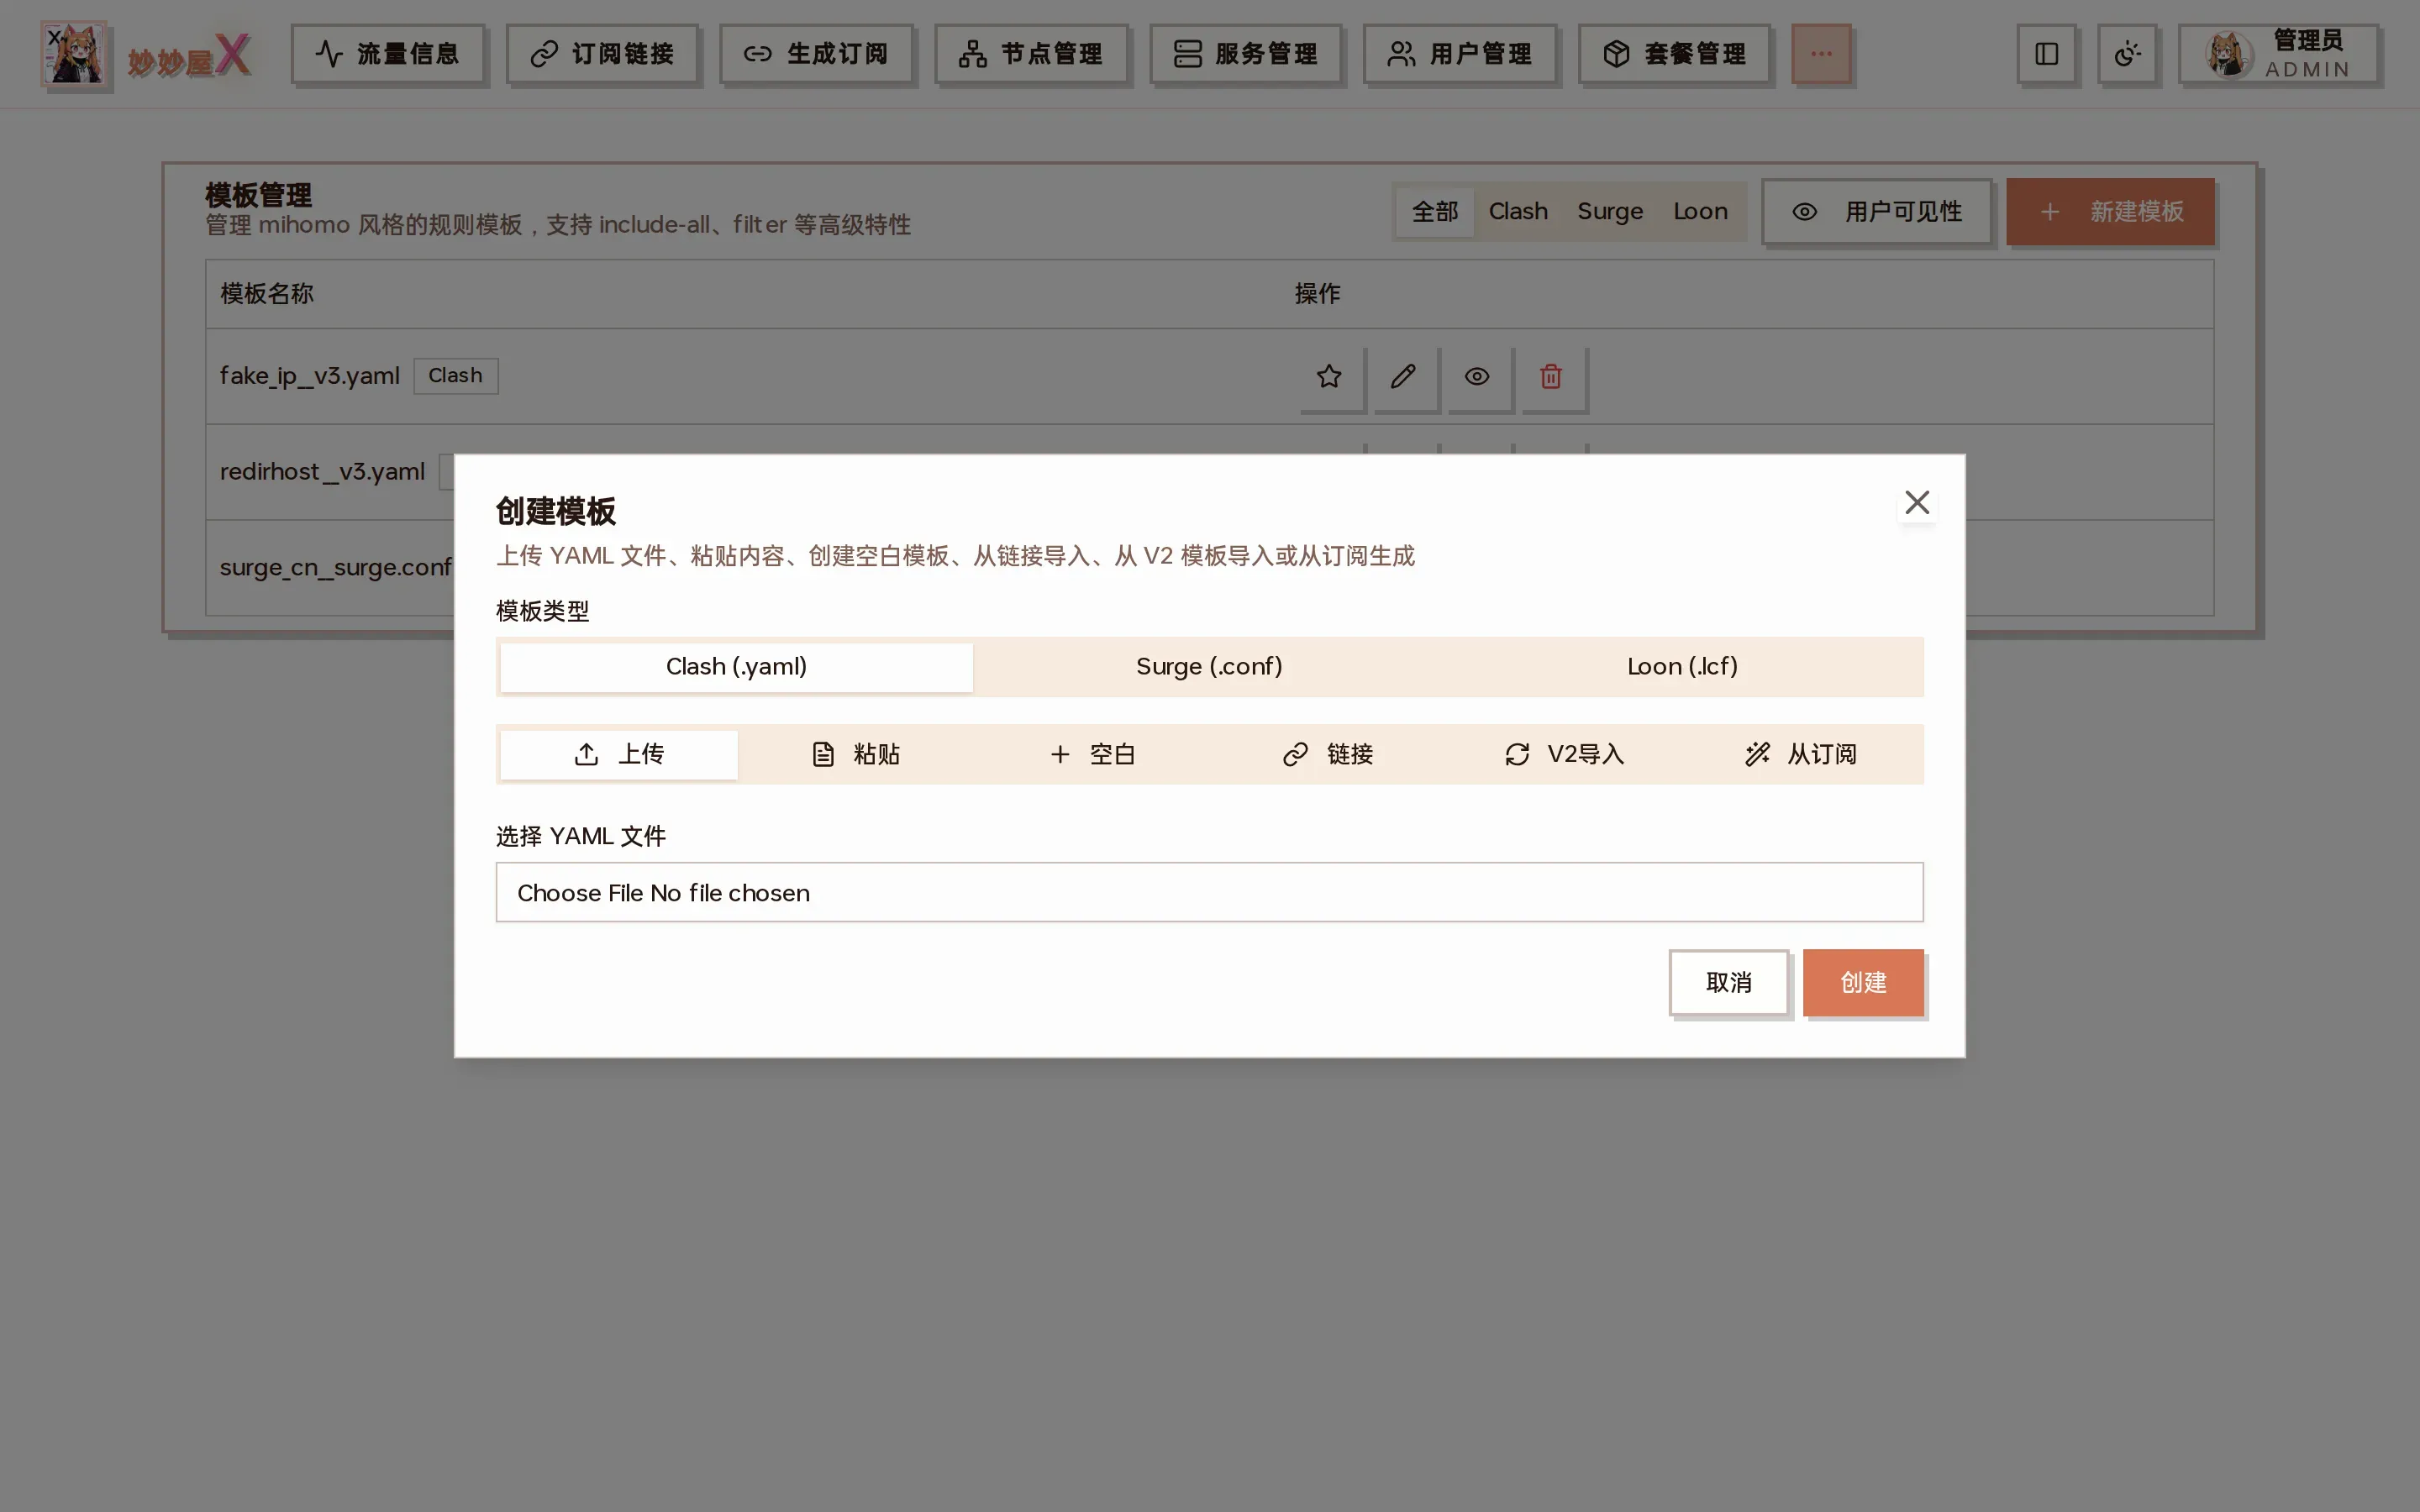Open the 流量信息 traffic page
The image size is (2420, 1512).
(387, 54)
